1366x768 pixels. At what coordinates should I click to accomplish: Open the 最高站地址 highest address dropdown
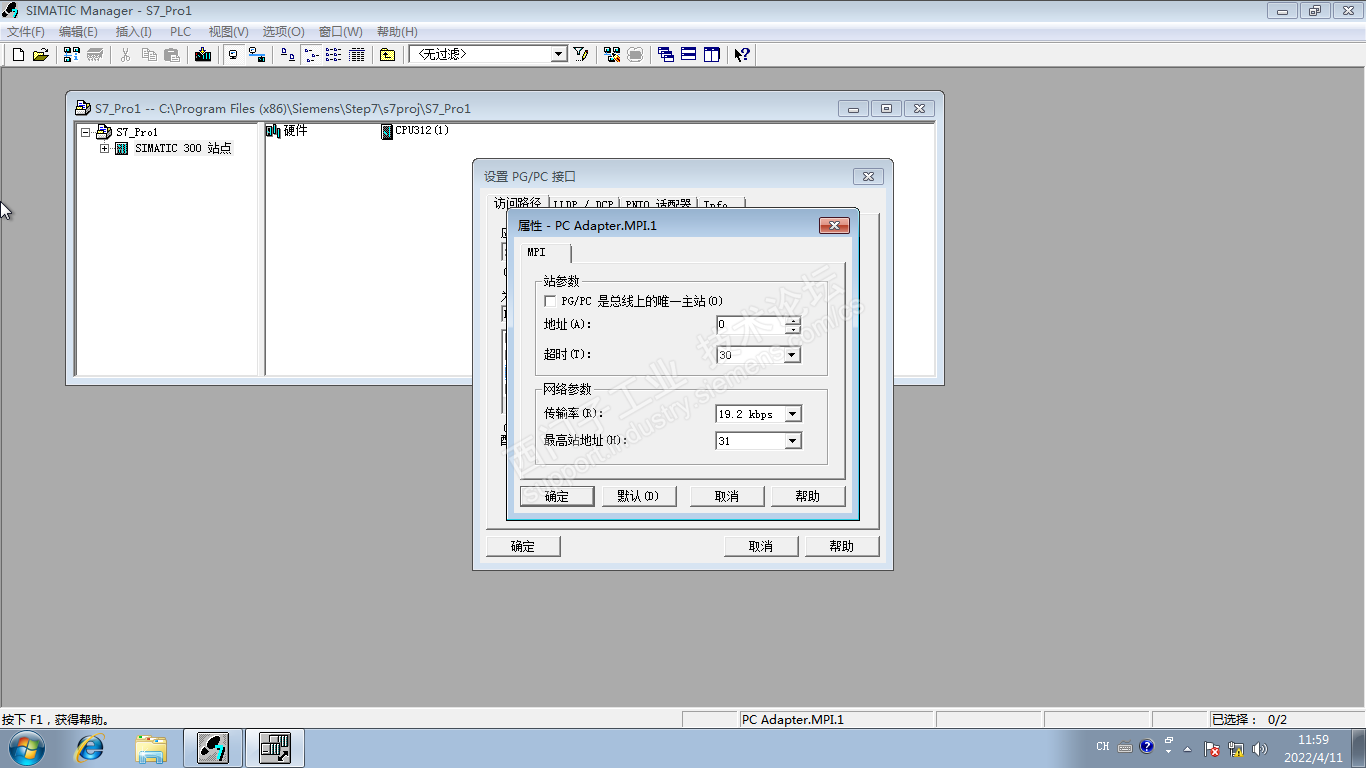tap(792, 441)
